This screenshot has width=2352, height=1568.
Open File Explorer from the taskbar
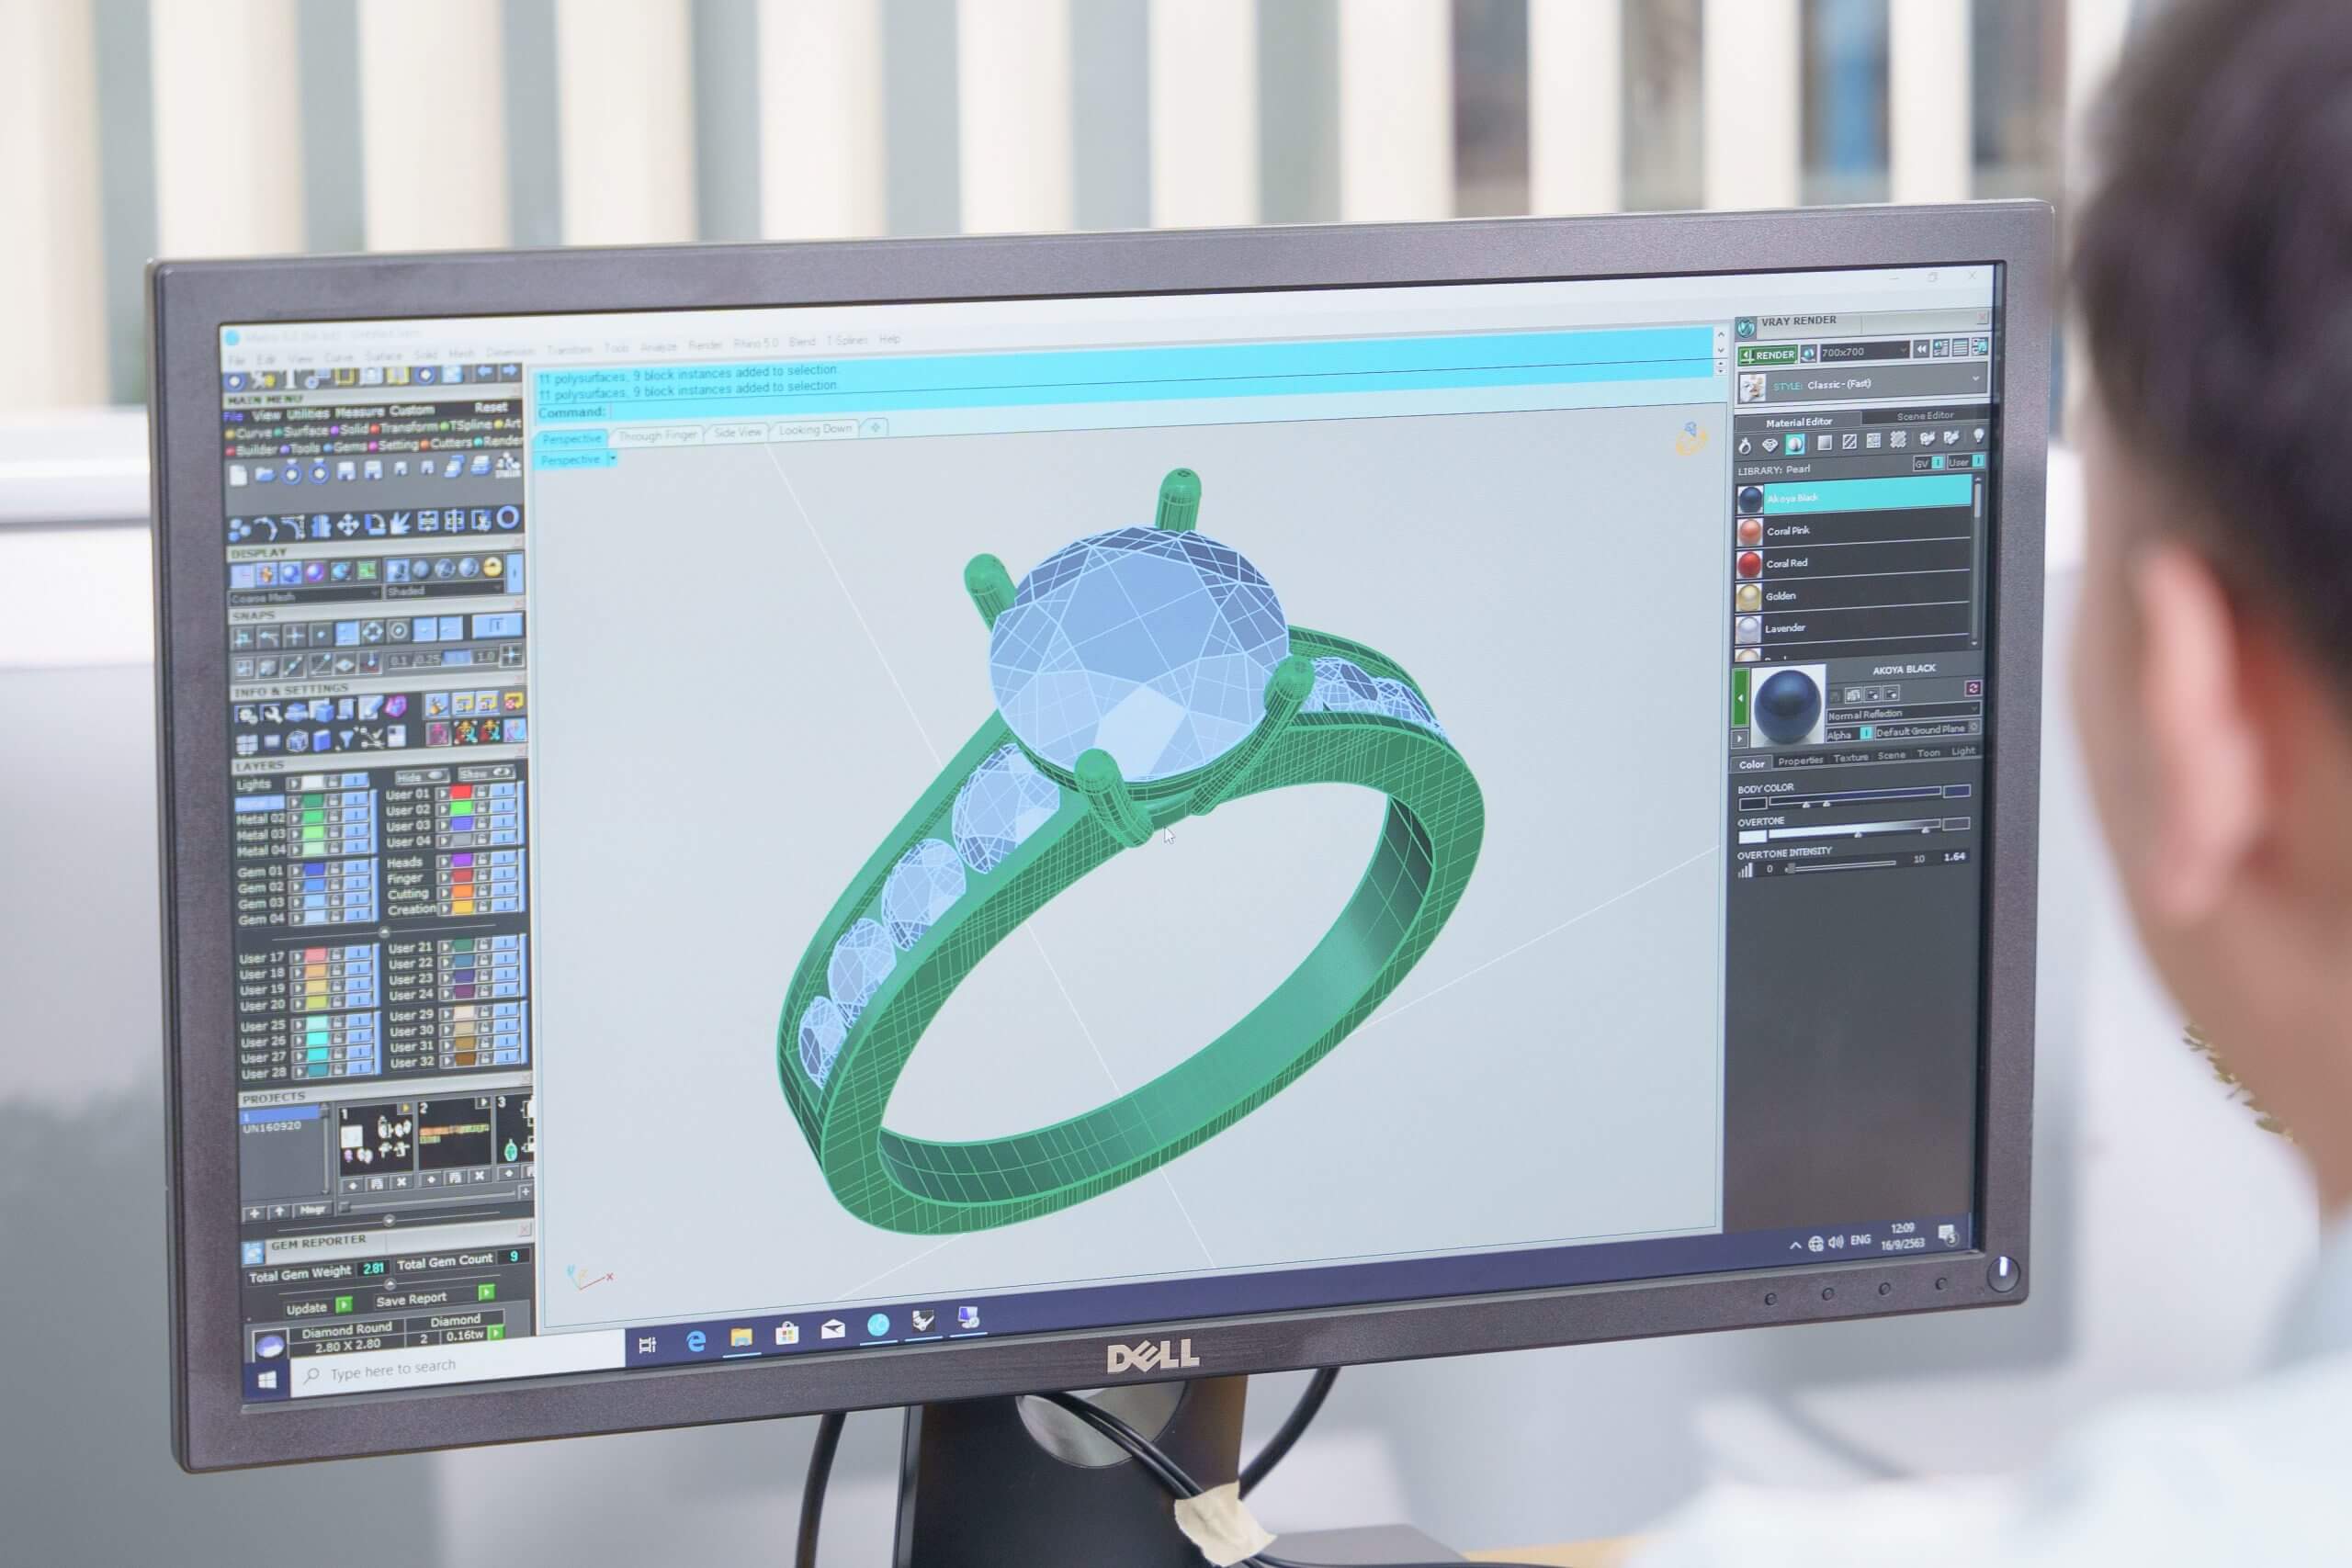(x=741, y=1338)
